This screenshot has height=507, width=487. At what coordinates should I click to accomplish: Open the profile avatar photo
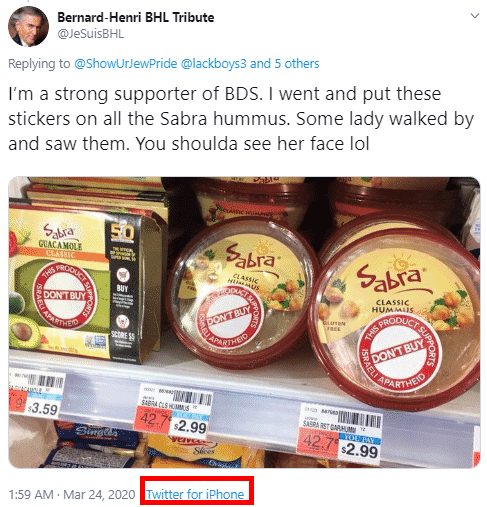28,26
